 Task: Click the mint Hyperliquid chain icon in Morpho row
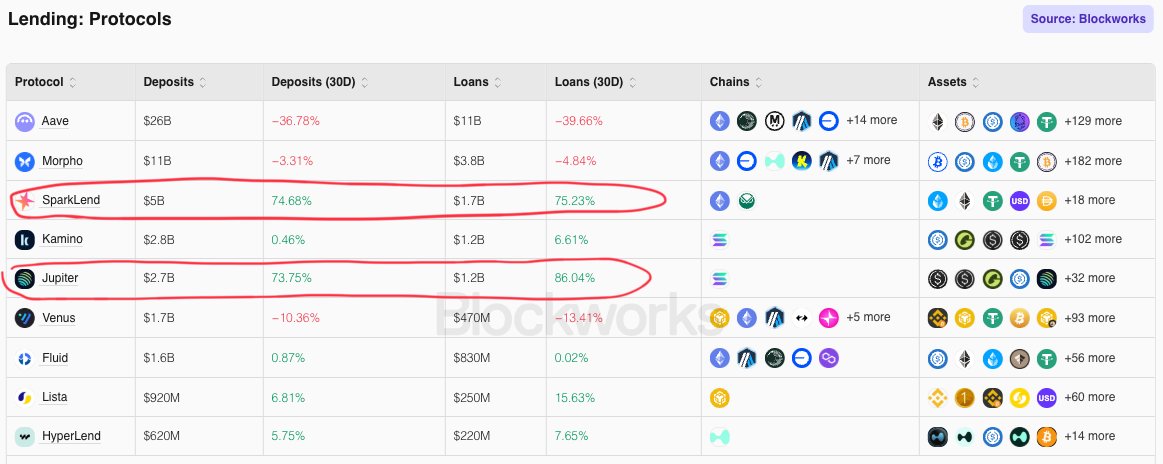(774, 161)
